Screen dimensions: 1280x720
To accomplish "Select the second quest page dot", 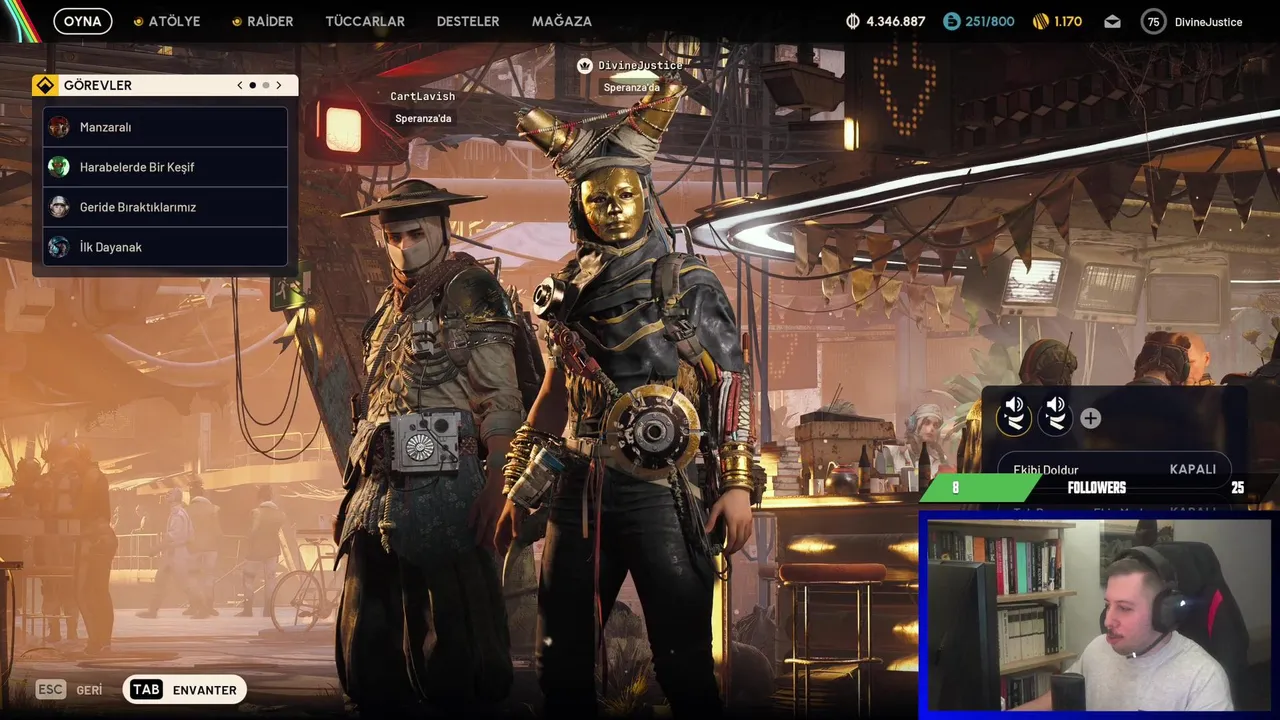I will (266, 85).
